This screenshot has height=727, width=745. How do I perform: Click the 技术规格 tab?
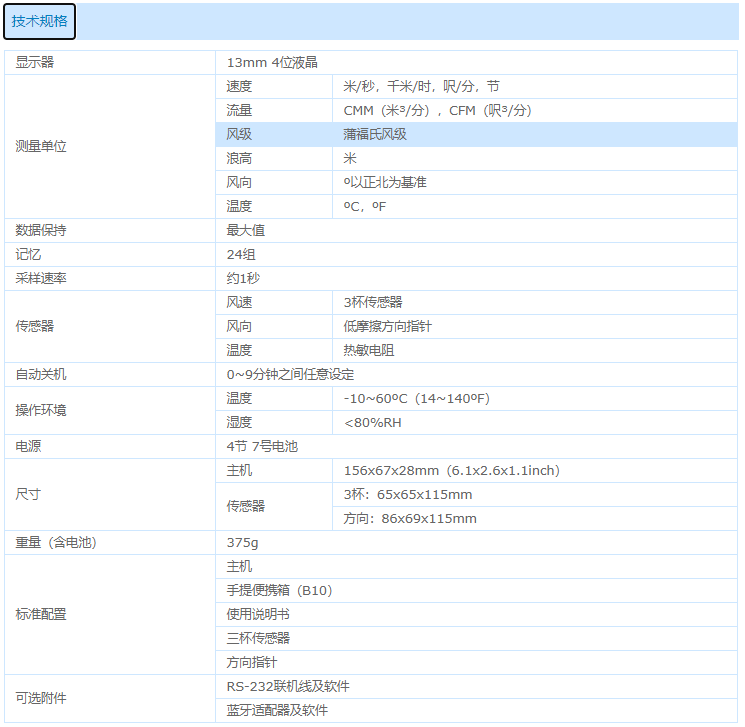39,21
